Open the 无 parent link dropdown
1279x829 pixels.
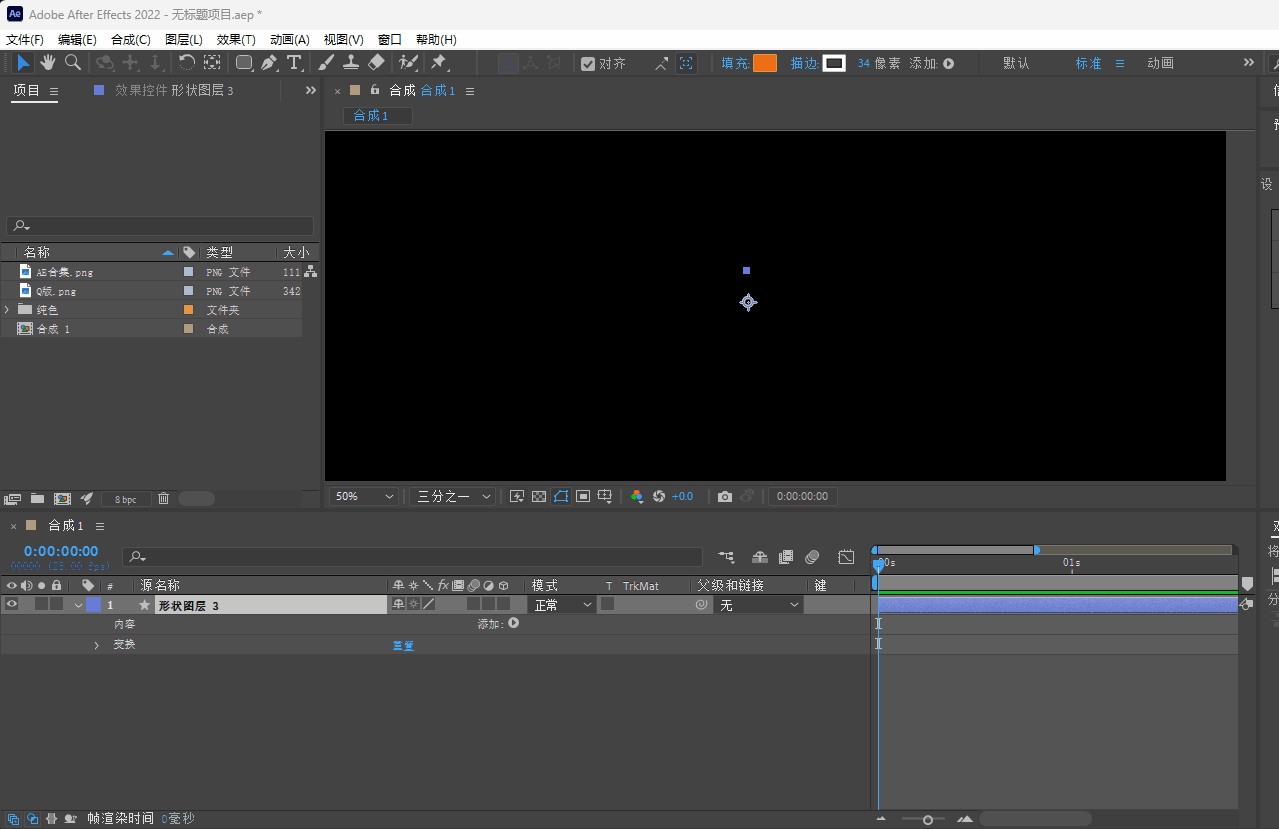coord(759,605)
